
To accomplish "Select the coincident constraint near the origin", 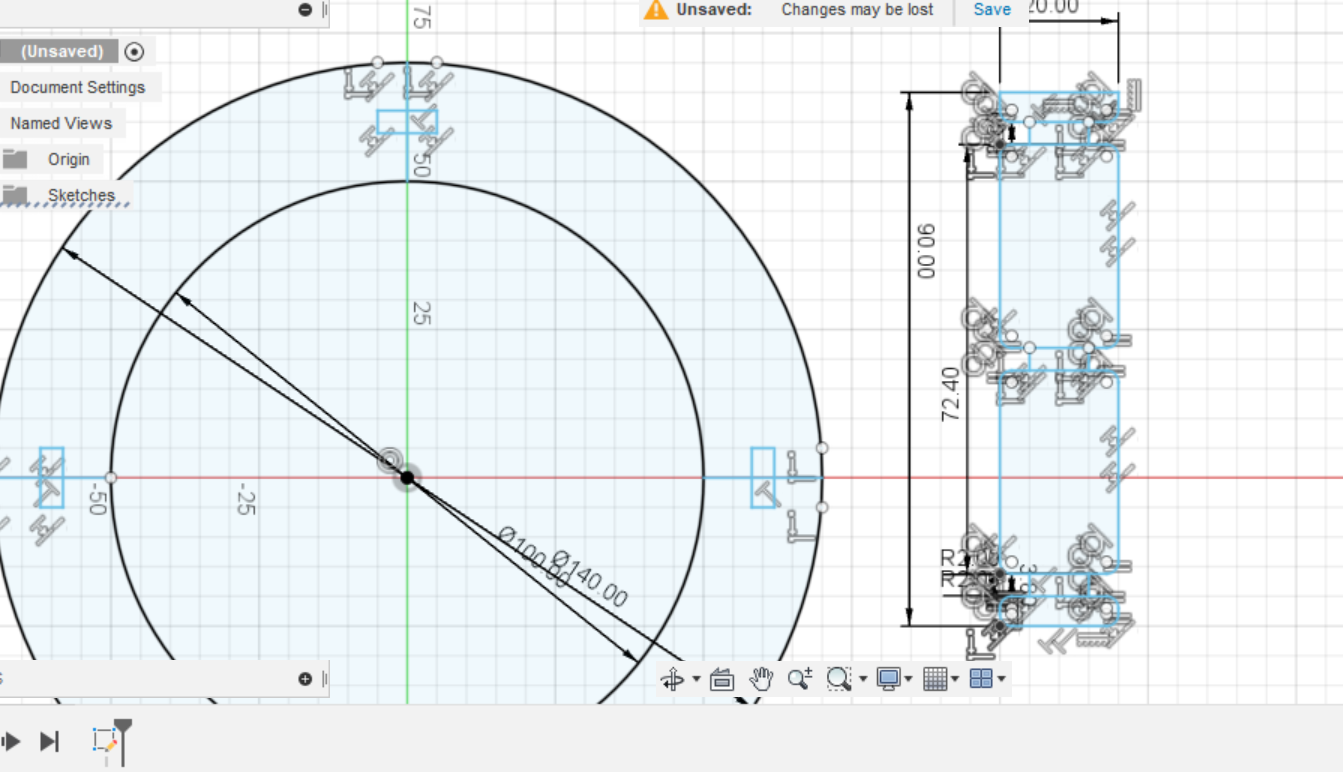I will [x=389, y=460].
